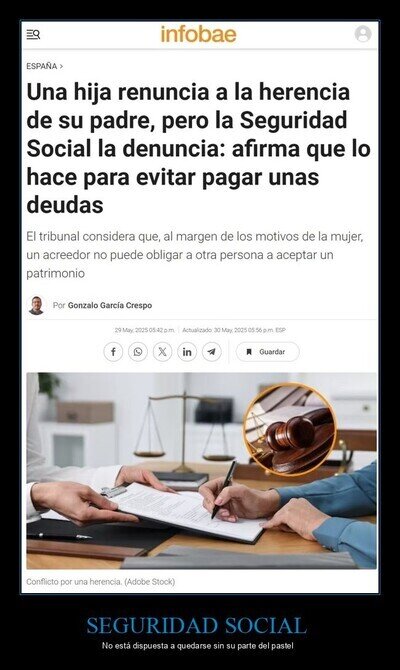Click the Guardar button
400x670 pixels.
pyautogui.click(x=268, y=352)
